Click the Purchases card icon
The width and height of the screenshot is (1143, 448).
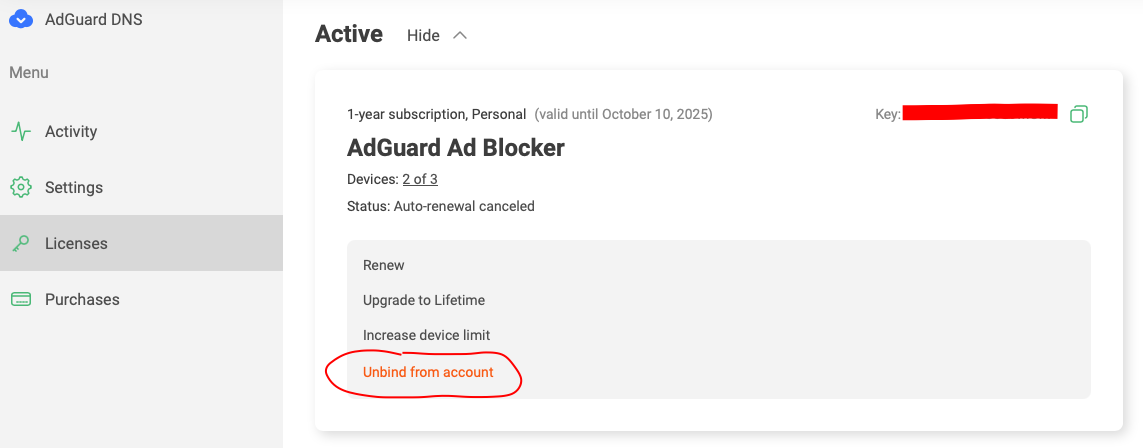pyautogui.click(x=21, y=299)
